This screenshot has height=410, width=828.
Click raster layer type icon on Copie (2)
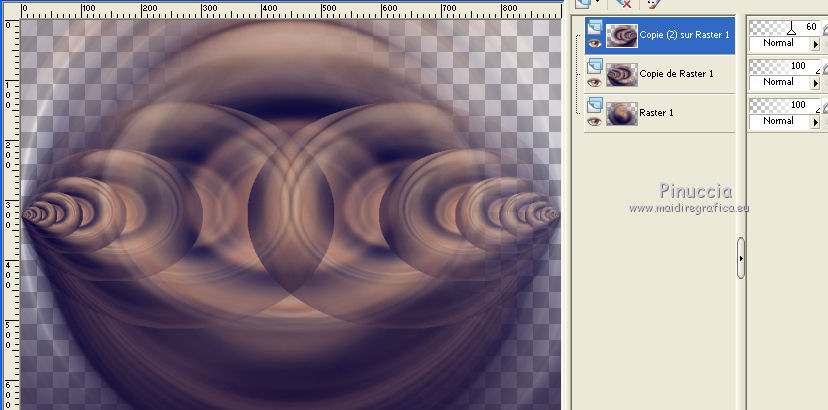(595, 26)
